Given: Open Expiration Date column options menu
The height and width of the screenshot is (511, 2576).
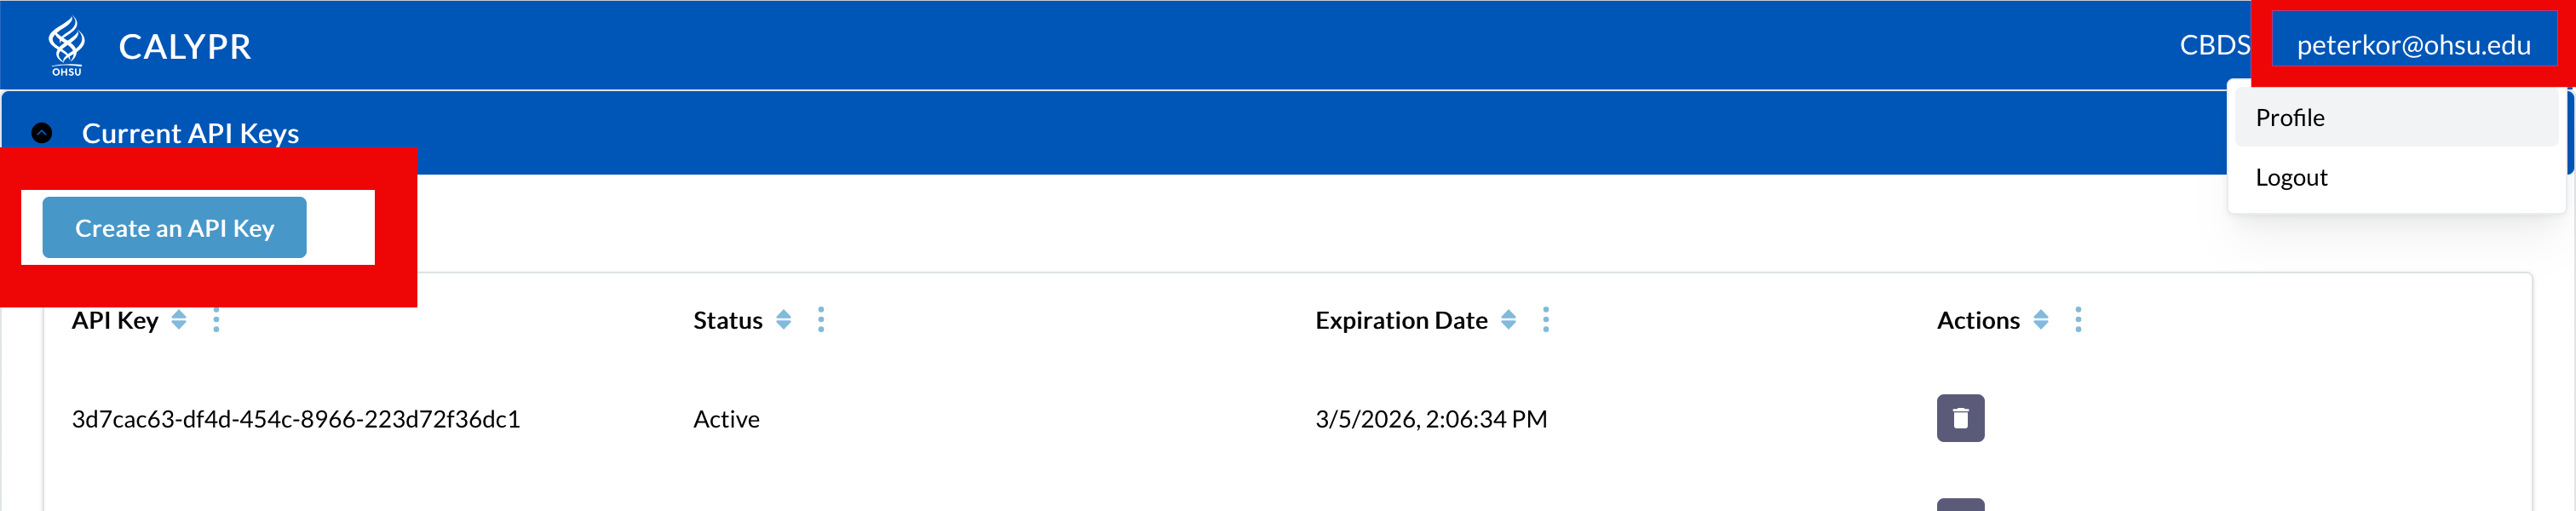Looking at the screenshot, I should [x=1546, y=320].
